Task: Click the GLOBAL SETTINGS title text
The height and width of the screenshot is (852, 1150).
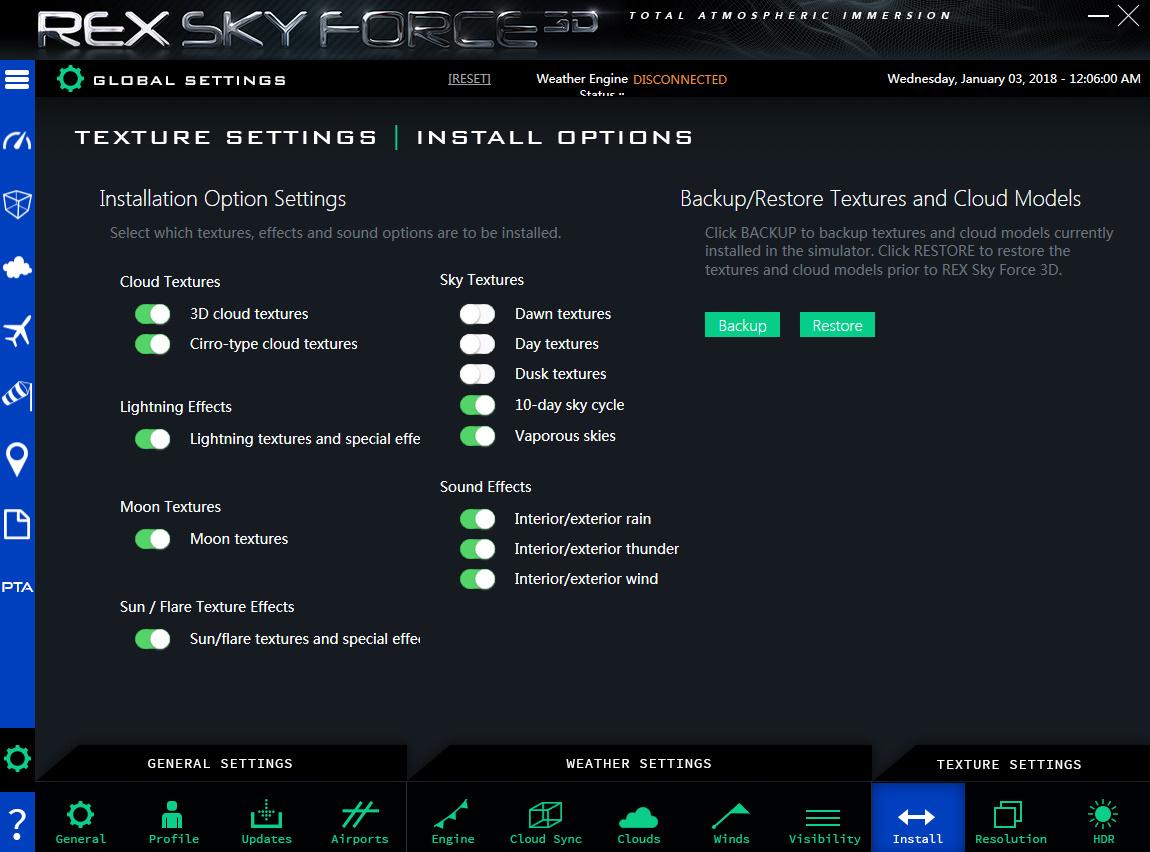Action: [x=189, y=80]
